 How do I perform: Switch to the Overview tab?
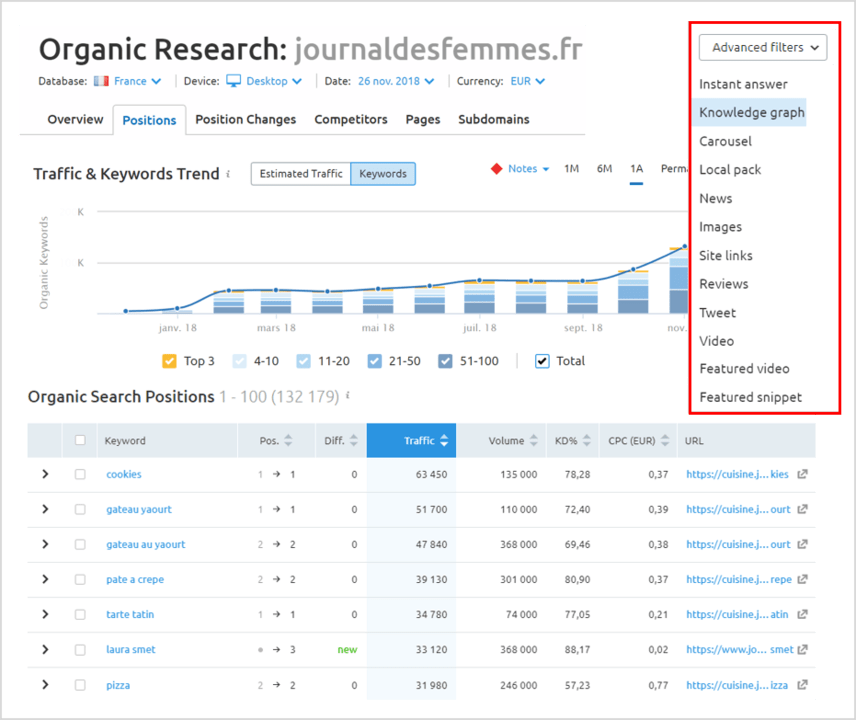click(x=75, y=119)
